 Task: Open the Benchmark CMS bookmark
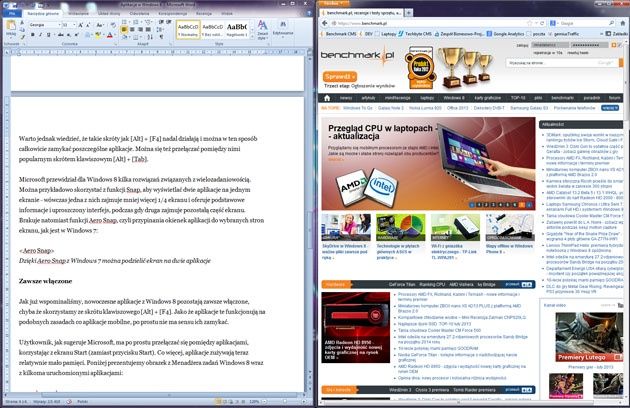coord(338,34)
